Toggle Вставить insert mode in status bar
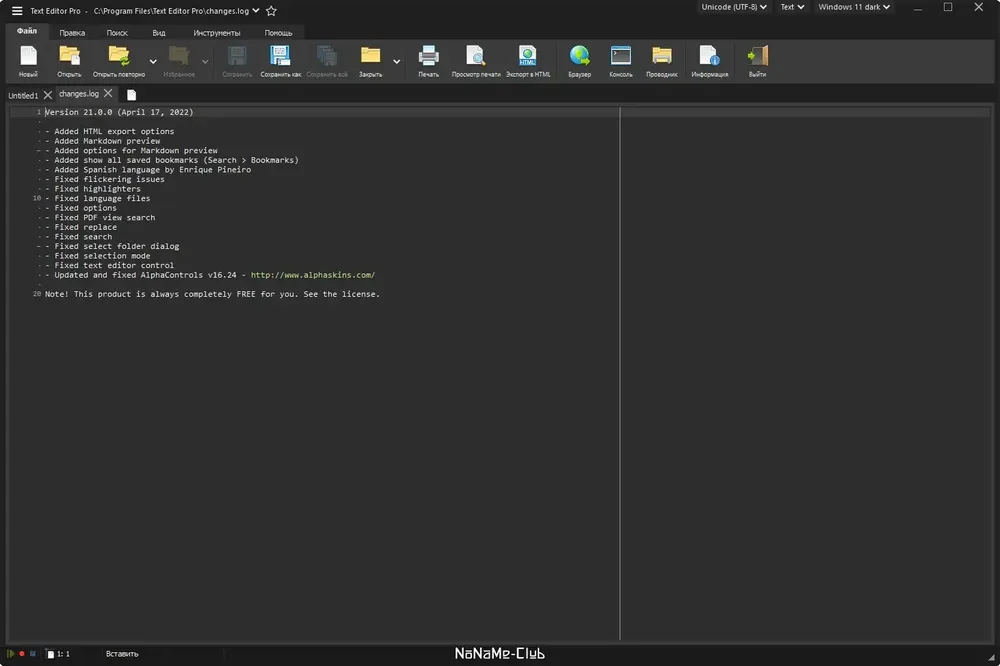1000x666 pixels. (x=122, y=654)
